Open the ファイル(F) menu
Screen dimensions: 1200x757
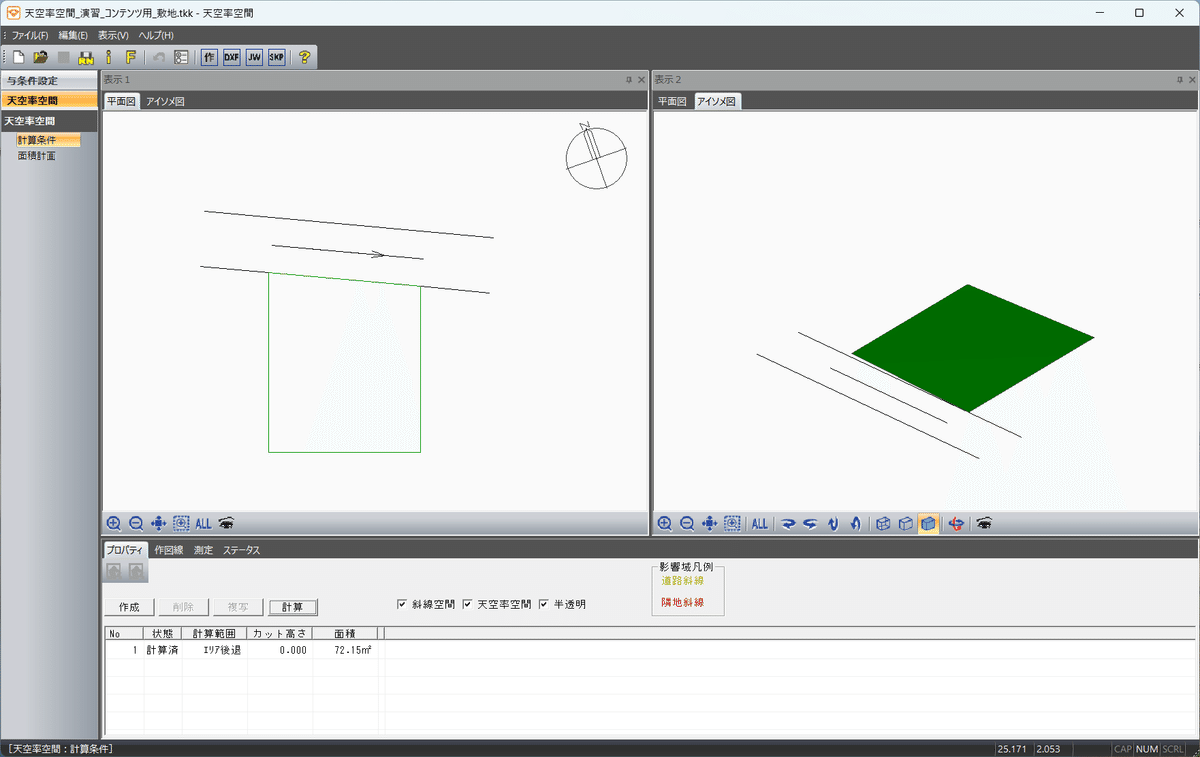(30, 35)
